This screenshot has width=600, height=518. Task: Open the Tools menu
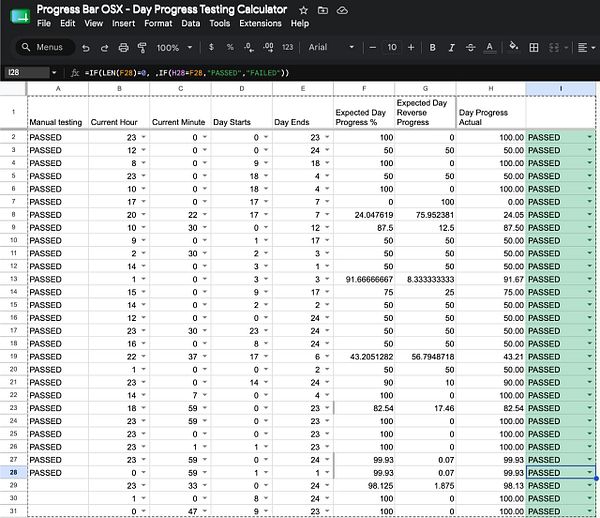(220, 23)
